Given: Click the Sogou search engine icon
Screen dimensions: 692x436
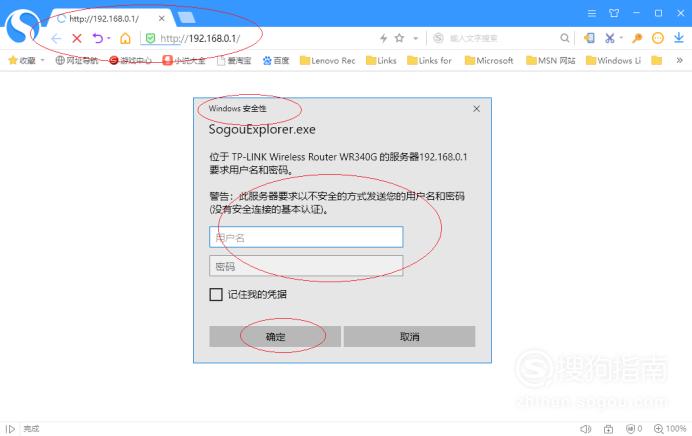Looking at the screenshot, I should click(x=438, y=38).
